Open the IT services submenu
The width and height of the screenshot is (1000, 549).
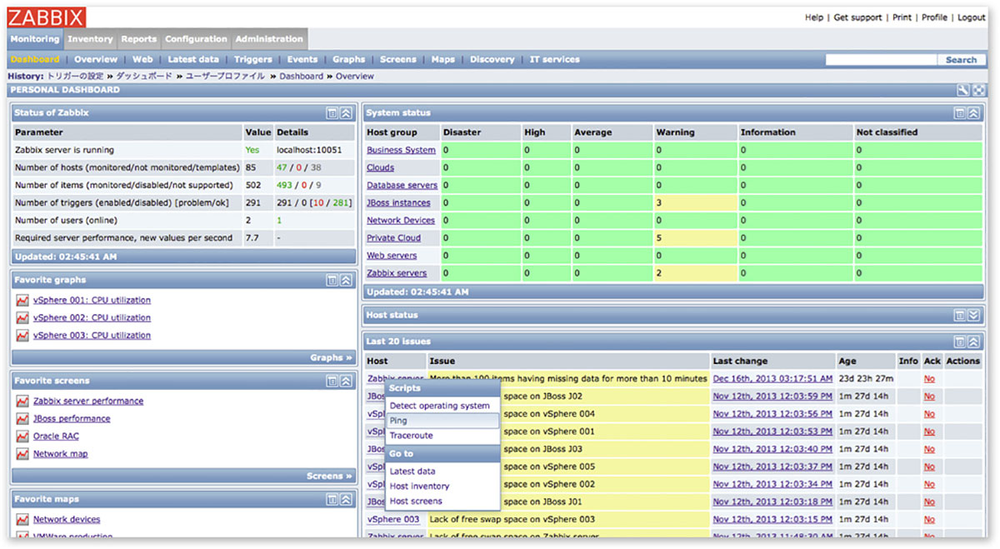point(554,59)
